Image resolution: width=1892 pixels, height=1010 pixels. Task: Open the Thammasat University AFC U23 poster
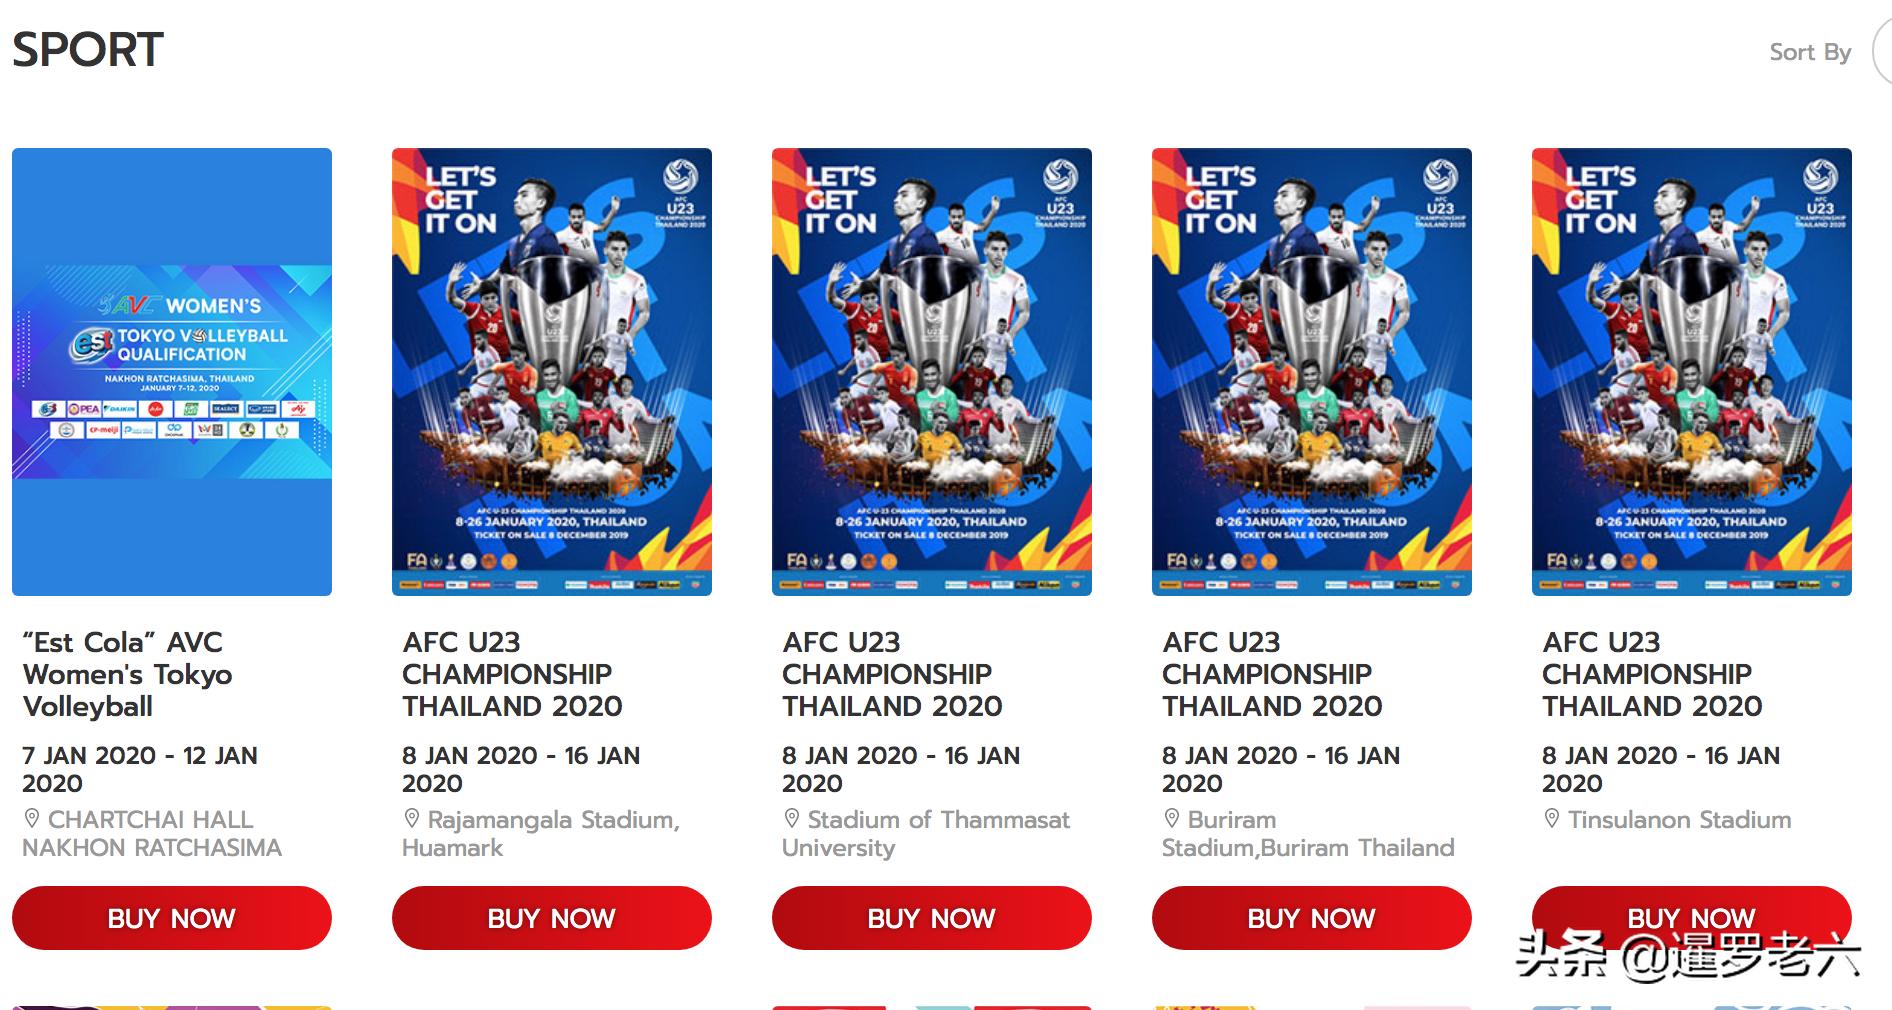932,371
